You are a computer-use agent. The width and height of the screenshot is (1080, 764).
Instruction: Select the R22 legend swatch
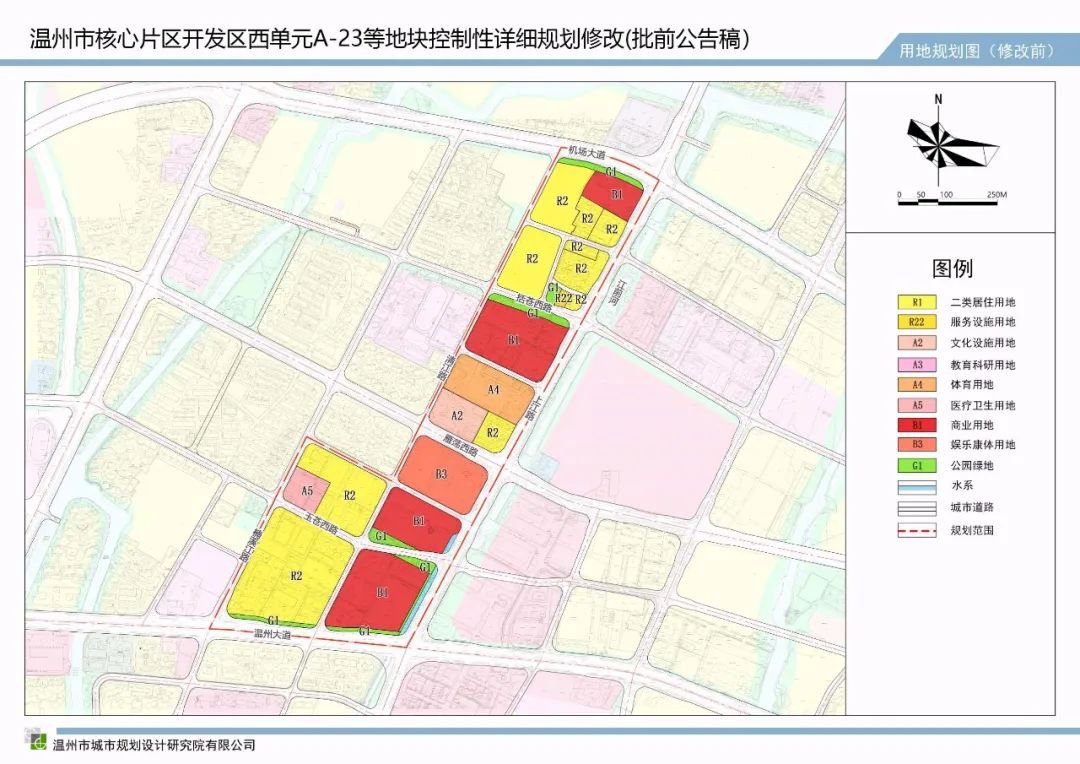[917, 322]
